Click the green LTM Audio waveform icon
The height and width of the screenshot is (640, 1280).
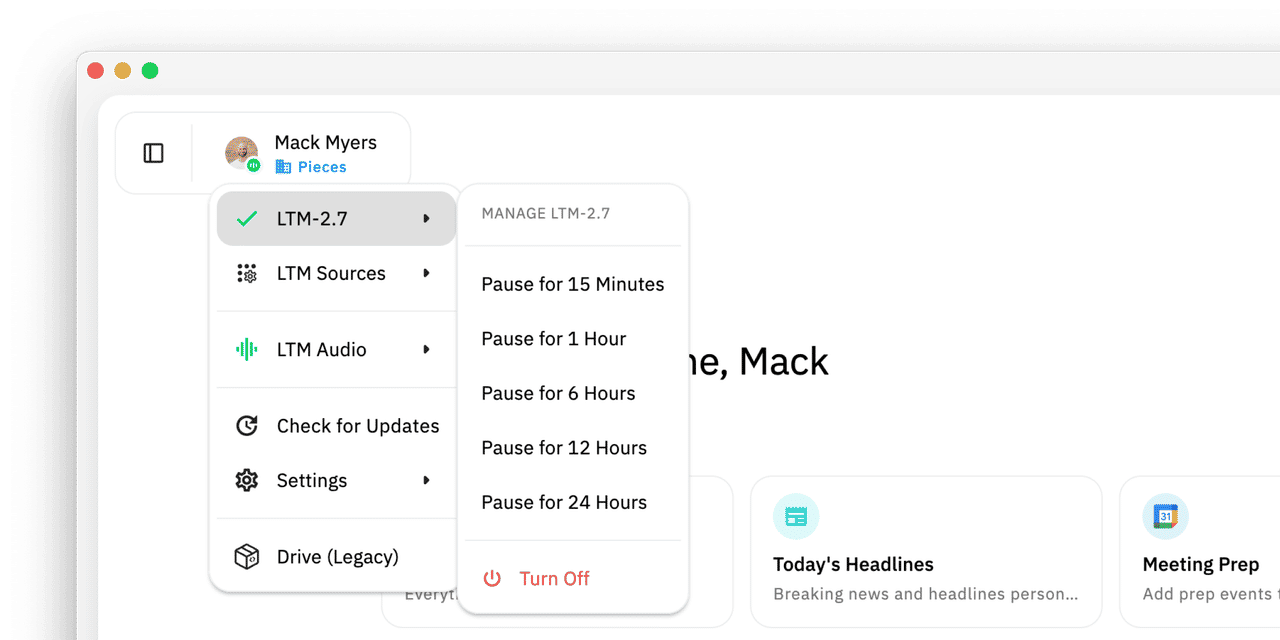[247, 350]
